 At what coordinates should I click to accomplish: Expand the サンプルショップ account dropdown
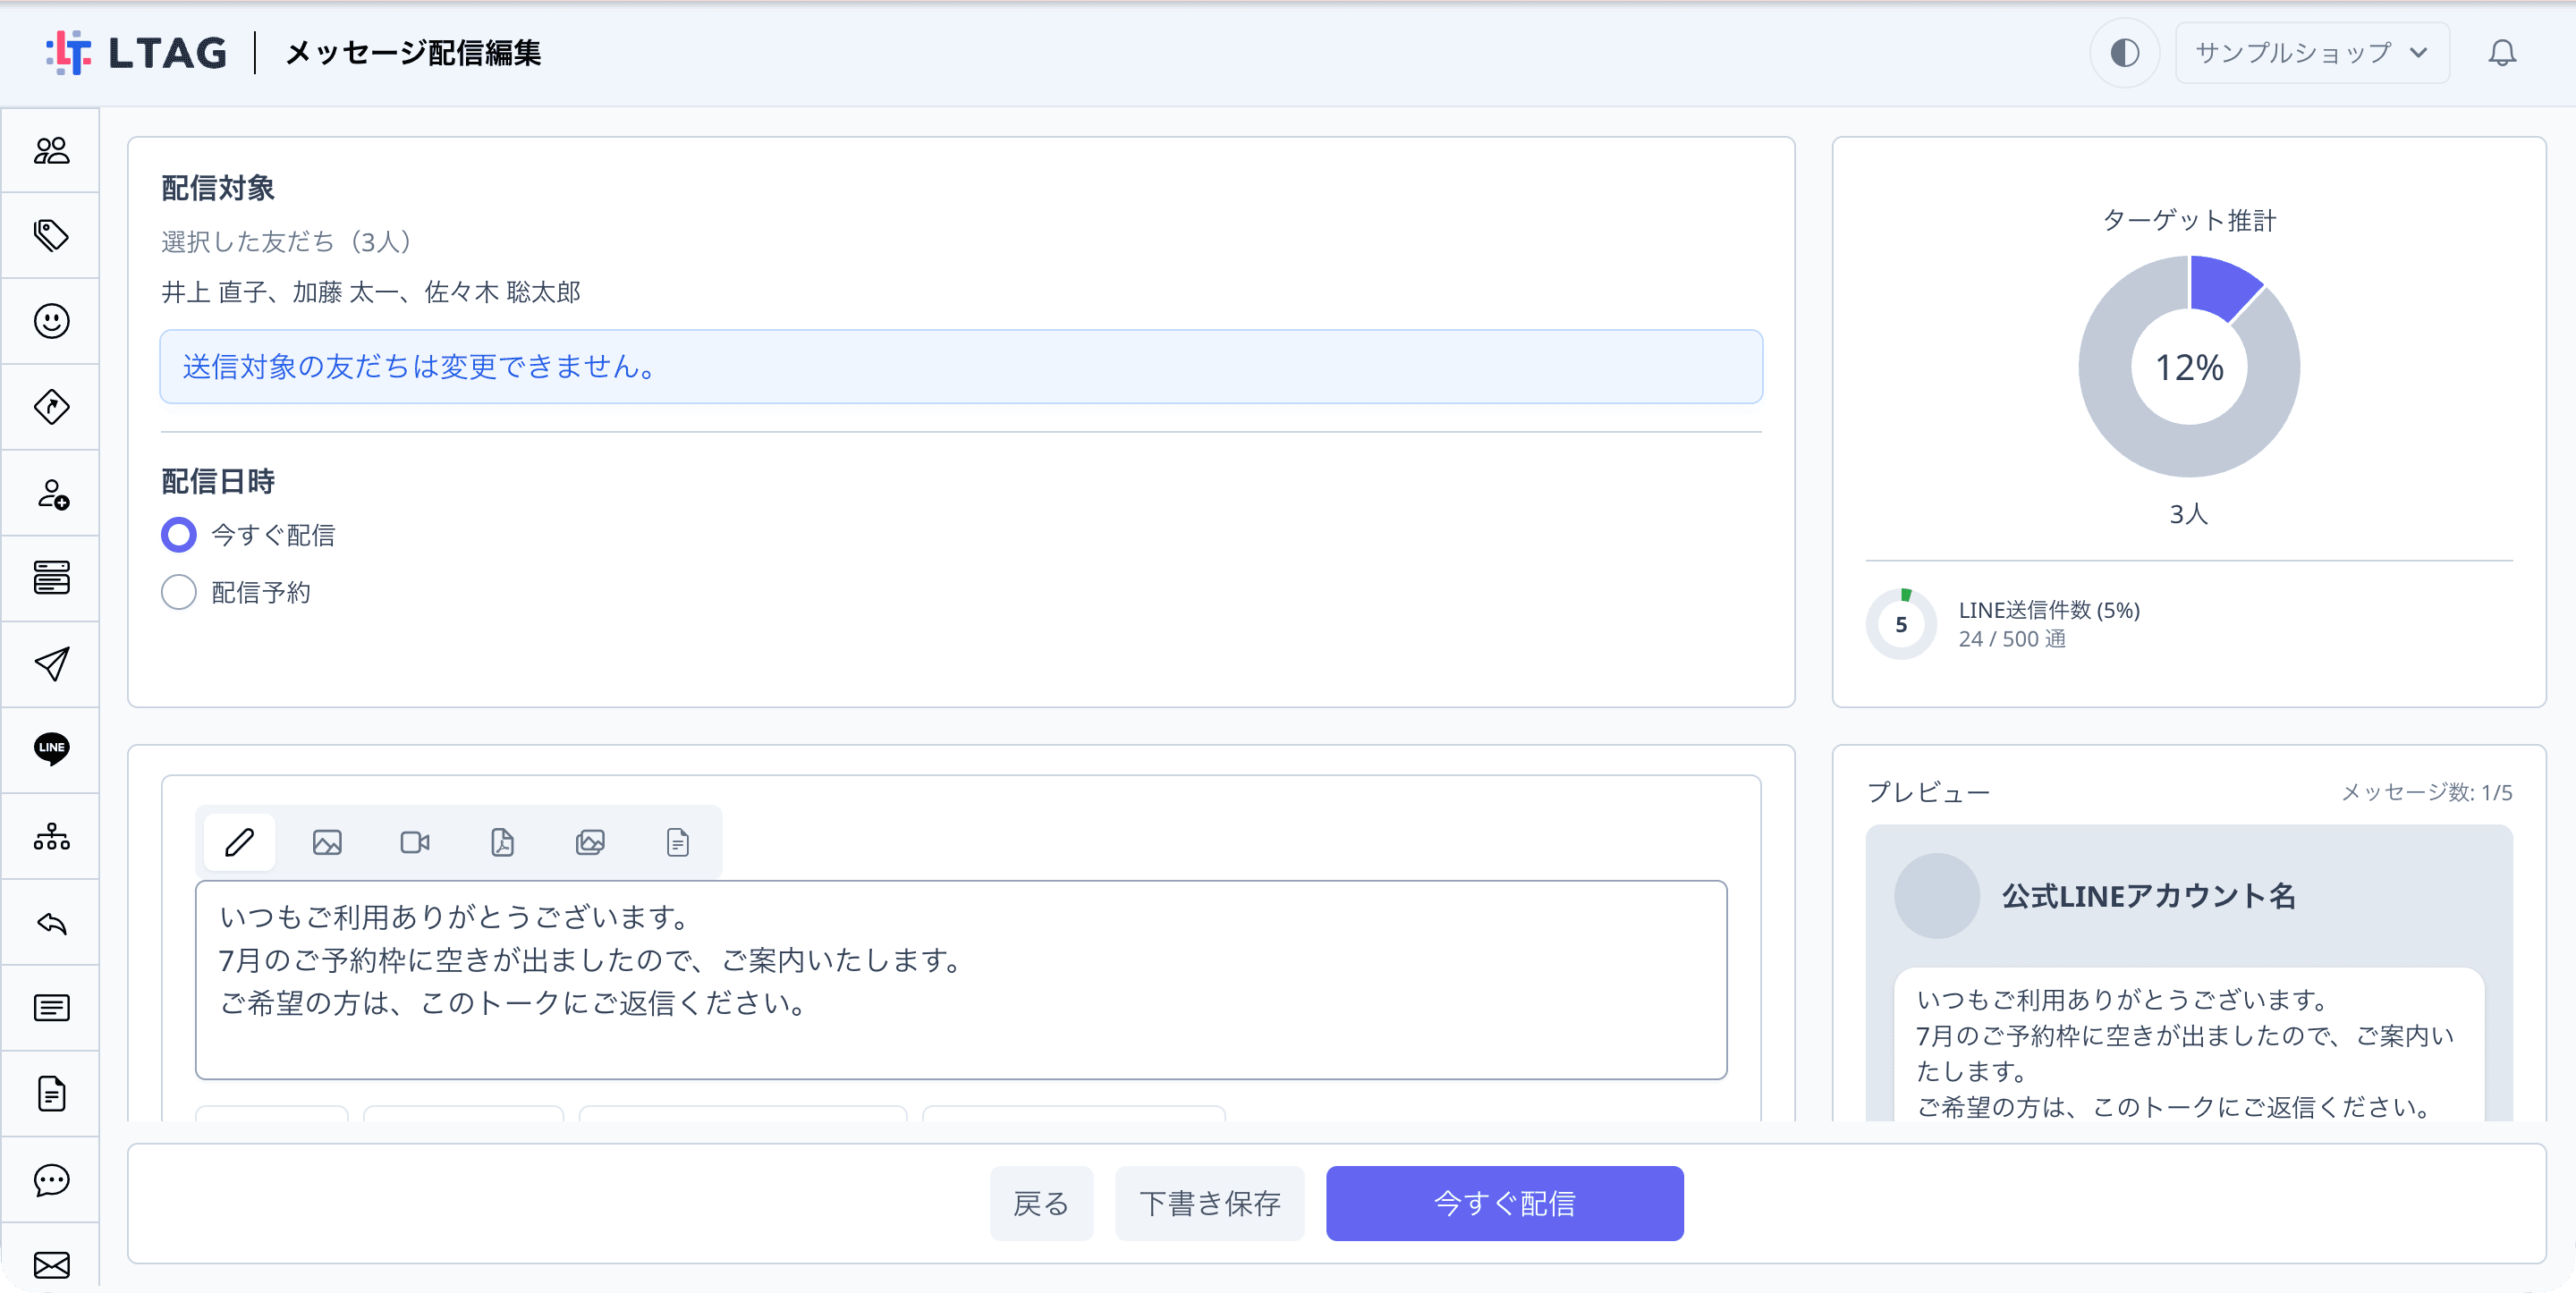click(x=2311, y=52)
